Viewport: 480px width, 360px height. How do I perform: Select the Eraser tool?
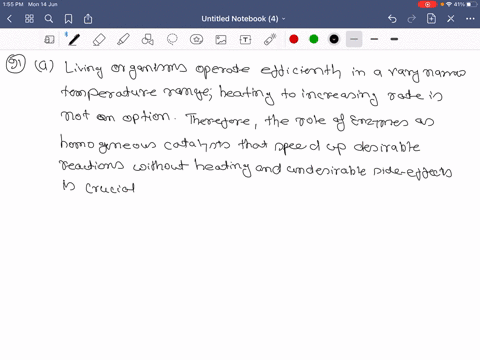[99, 40]
